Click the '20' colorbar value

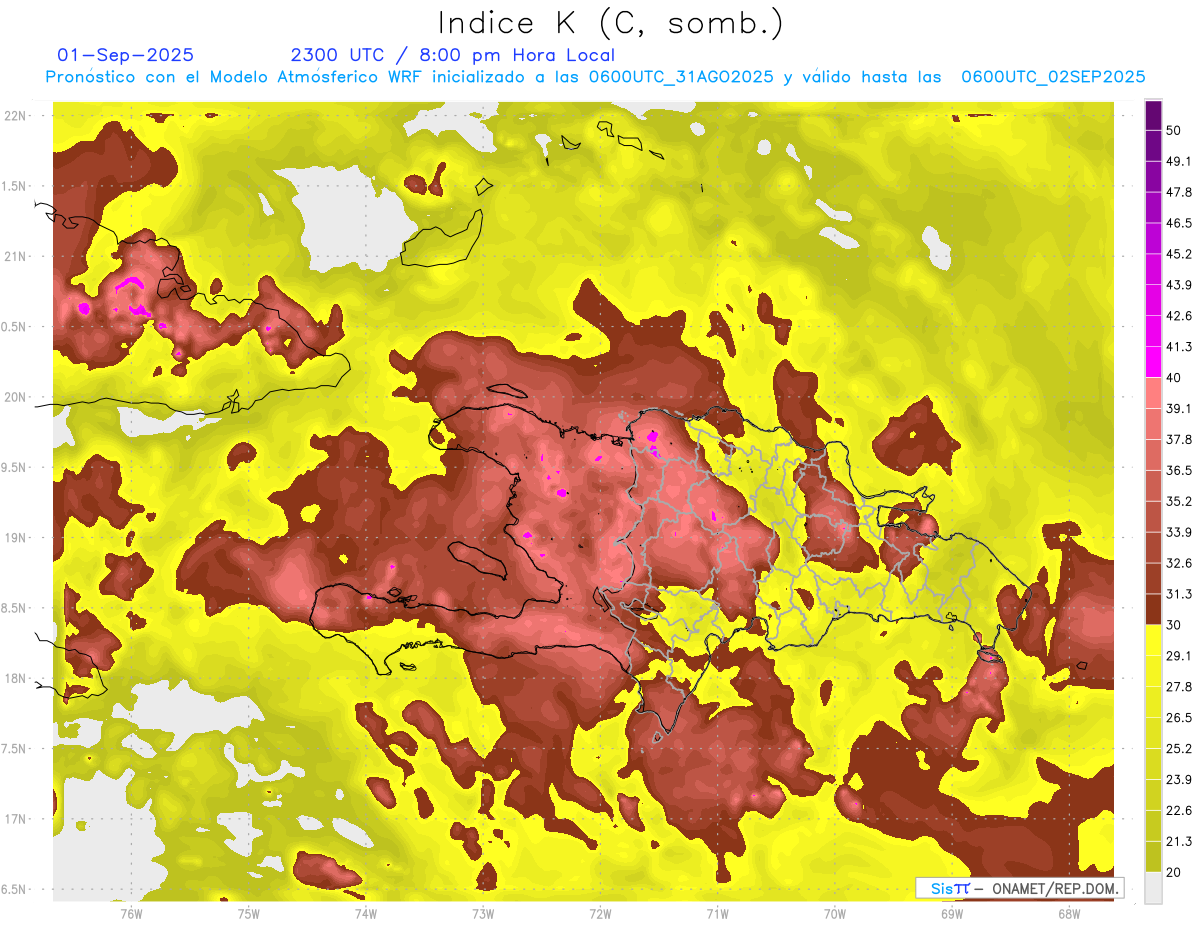click(x=1173, y=872)
